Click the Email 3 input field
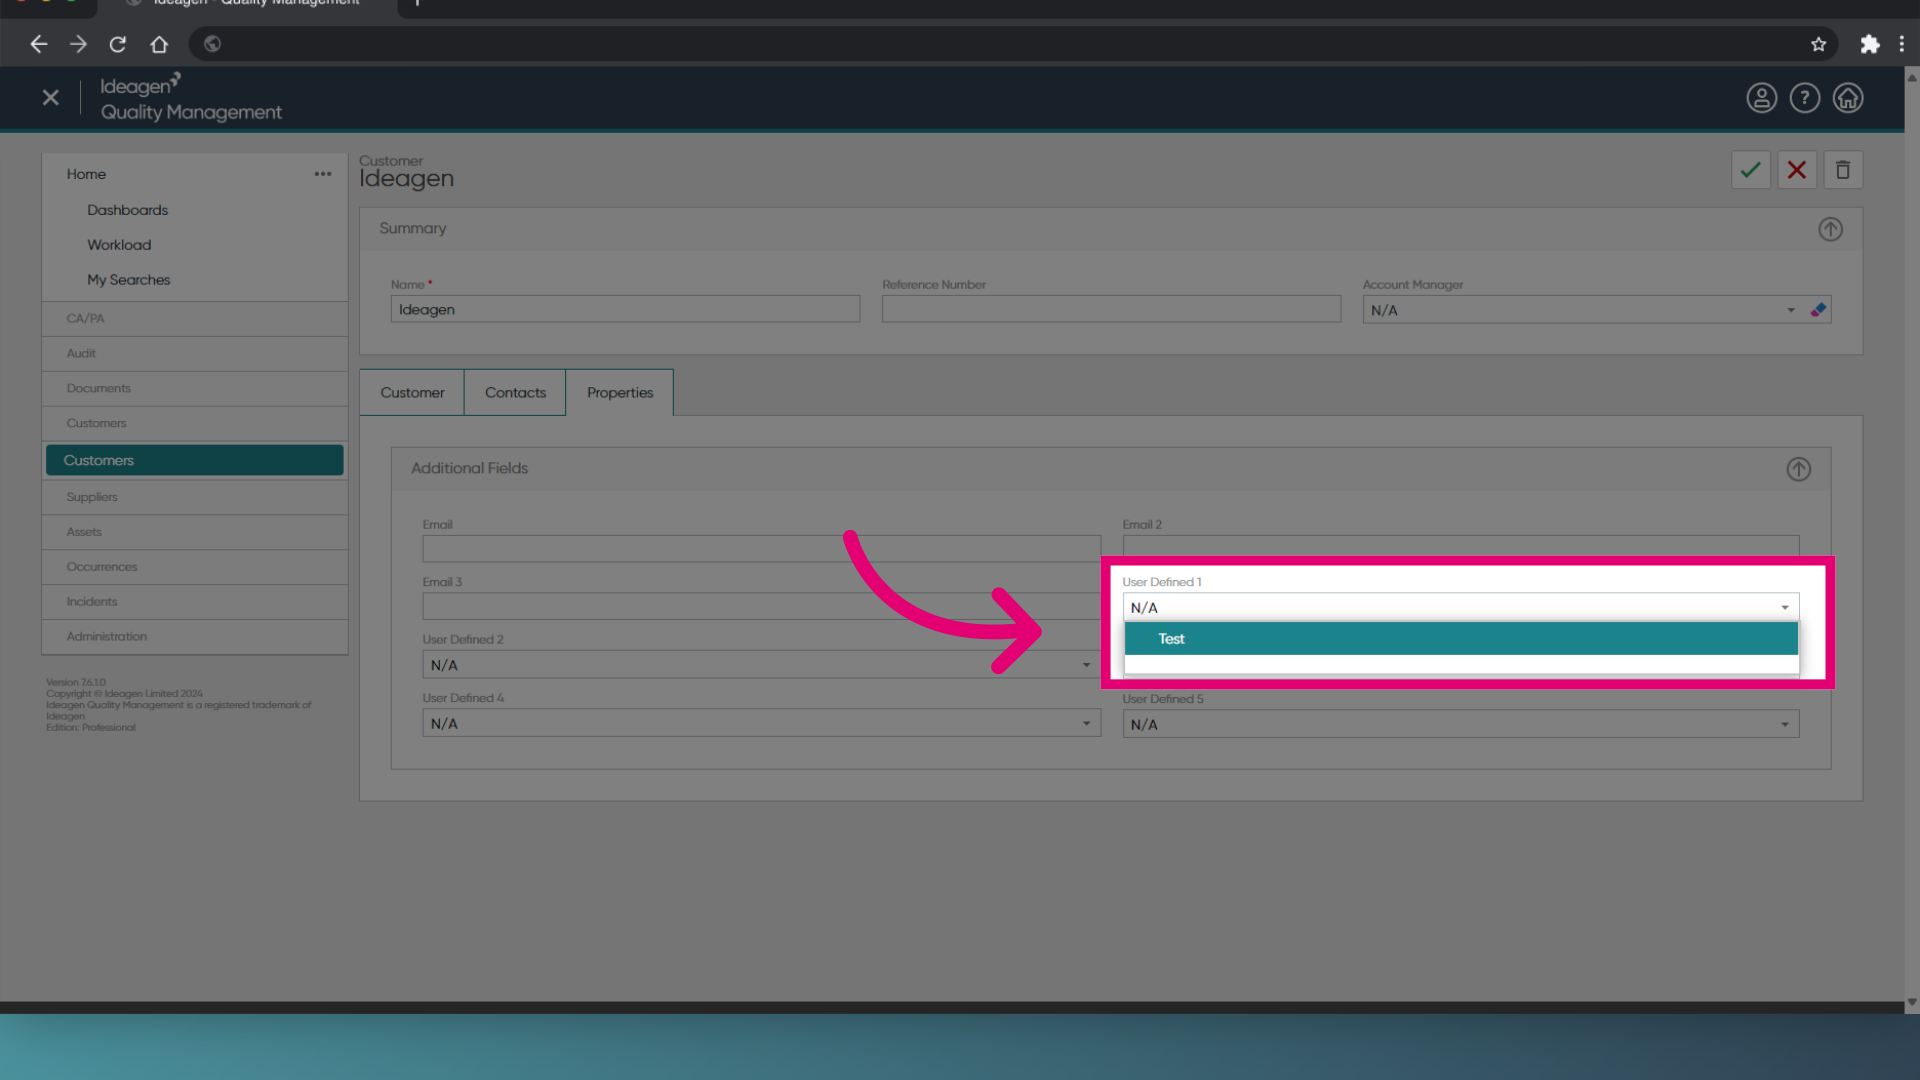The image size is (1920, 1080). click(761, 606)
